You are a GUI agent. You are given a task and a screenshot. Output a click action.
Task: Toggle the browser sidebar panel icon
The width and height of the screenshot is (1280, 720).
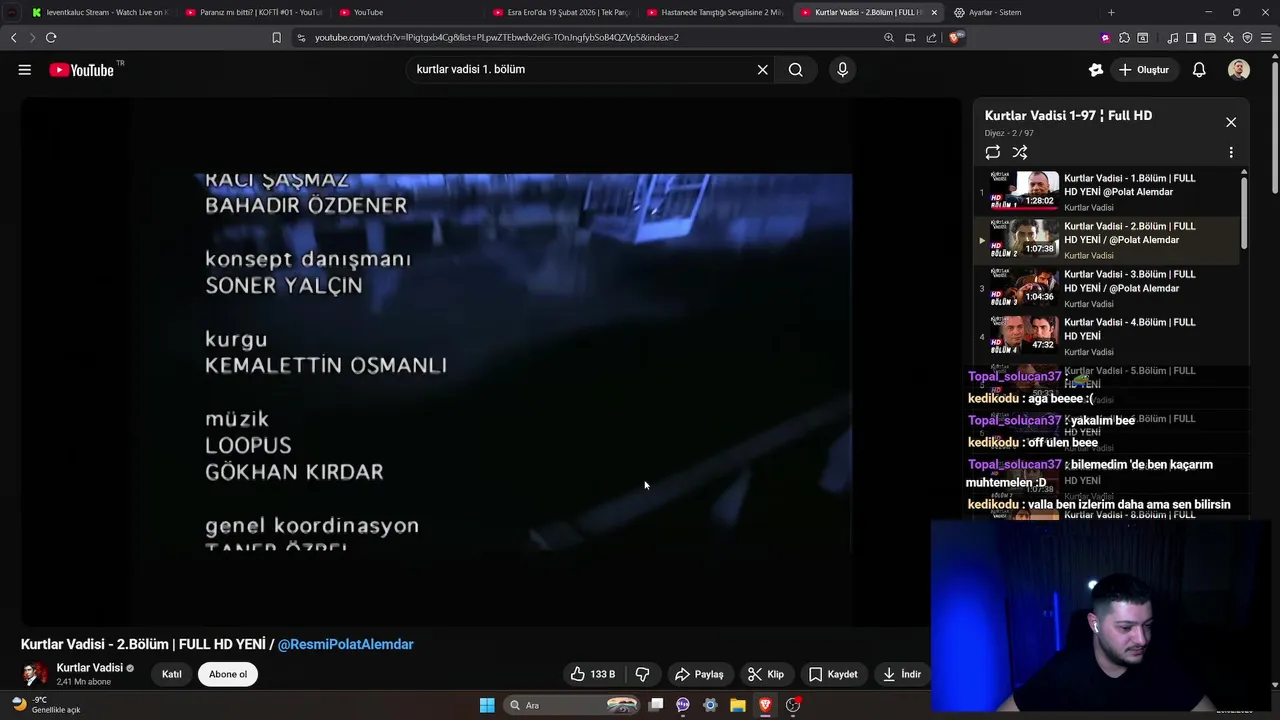pos(1191,38)
